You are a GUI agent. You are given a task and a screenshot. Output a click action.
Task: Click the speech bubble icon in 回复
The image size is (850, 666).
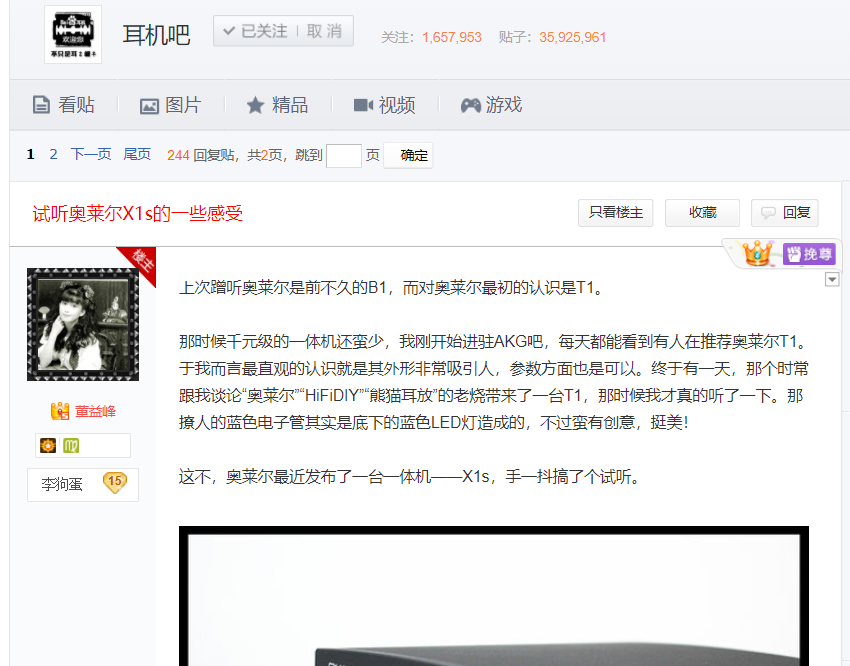[x=768, y=212]
